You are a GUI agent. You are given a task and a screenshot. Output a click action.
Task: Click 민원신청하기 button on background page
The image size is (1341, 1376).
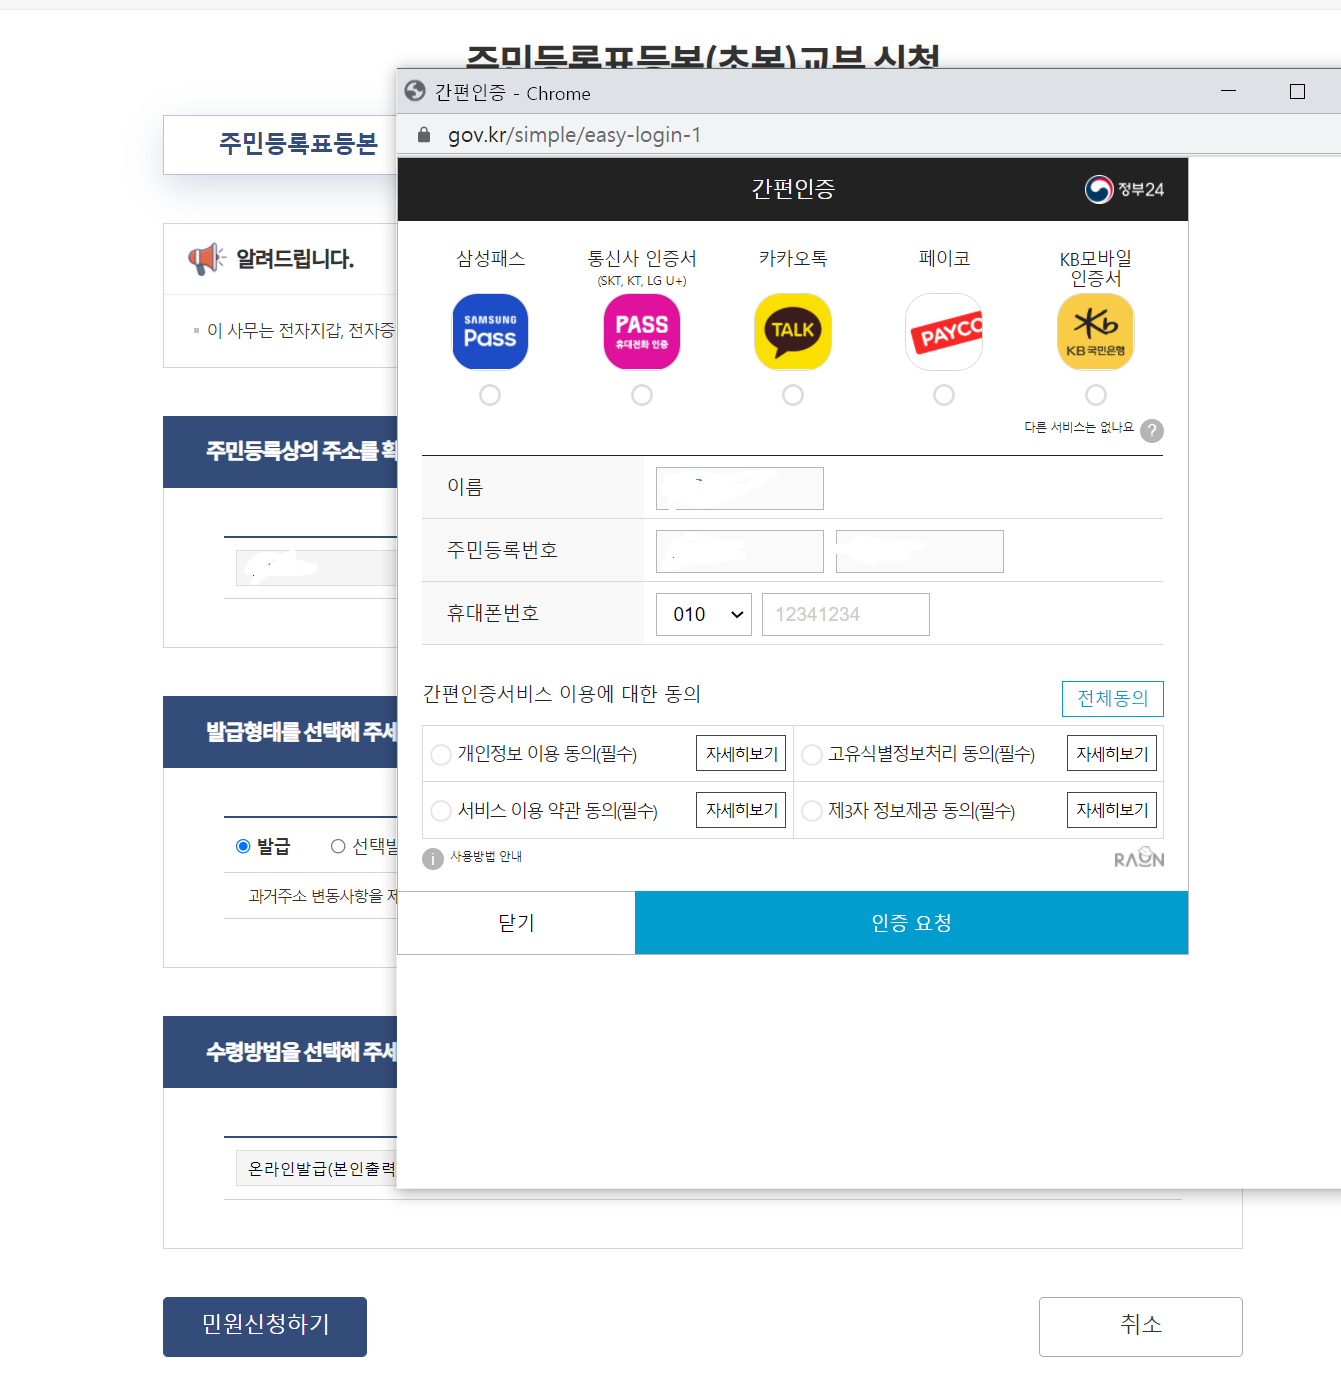pos(265,1326)
